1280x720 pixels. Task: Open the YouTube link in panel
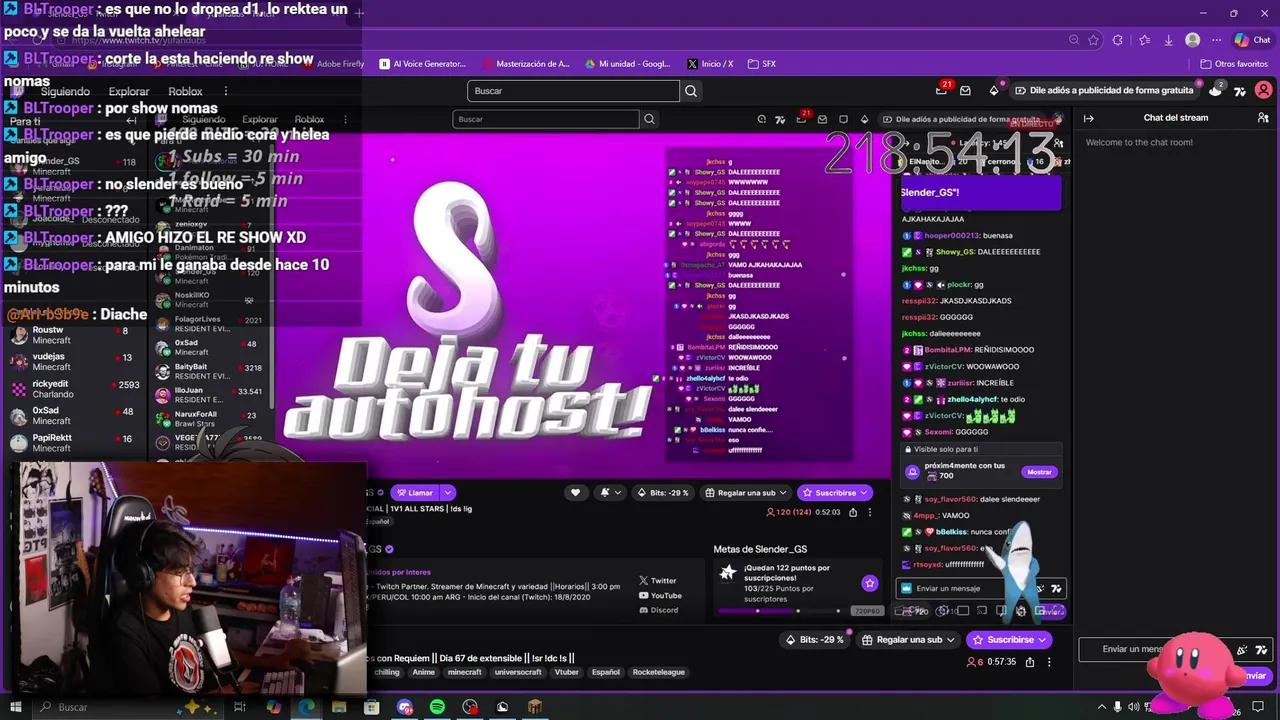(x=660, y=596)
